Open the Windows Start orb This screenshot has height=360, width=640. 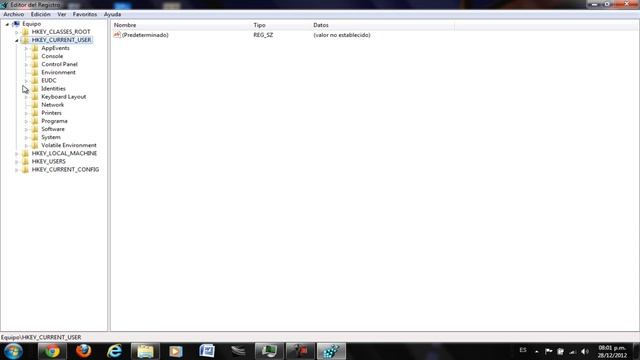point(13,351)
